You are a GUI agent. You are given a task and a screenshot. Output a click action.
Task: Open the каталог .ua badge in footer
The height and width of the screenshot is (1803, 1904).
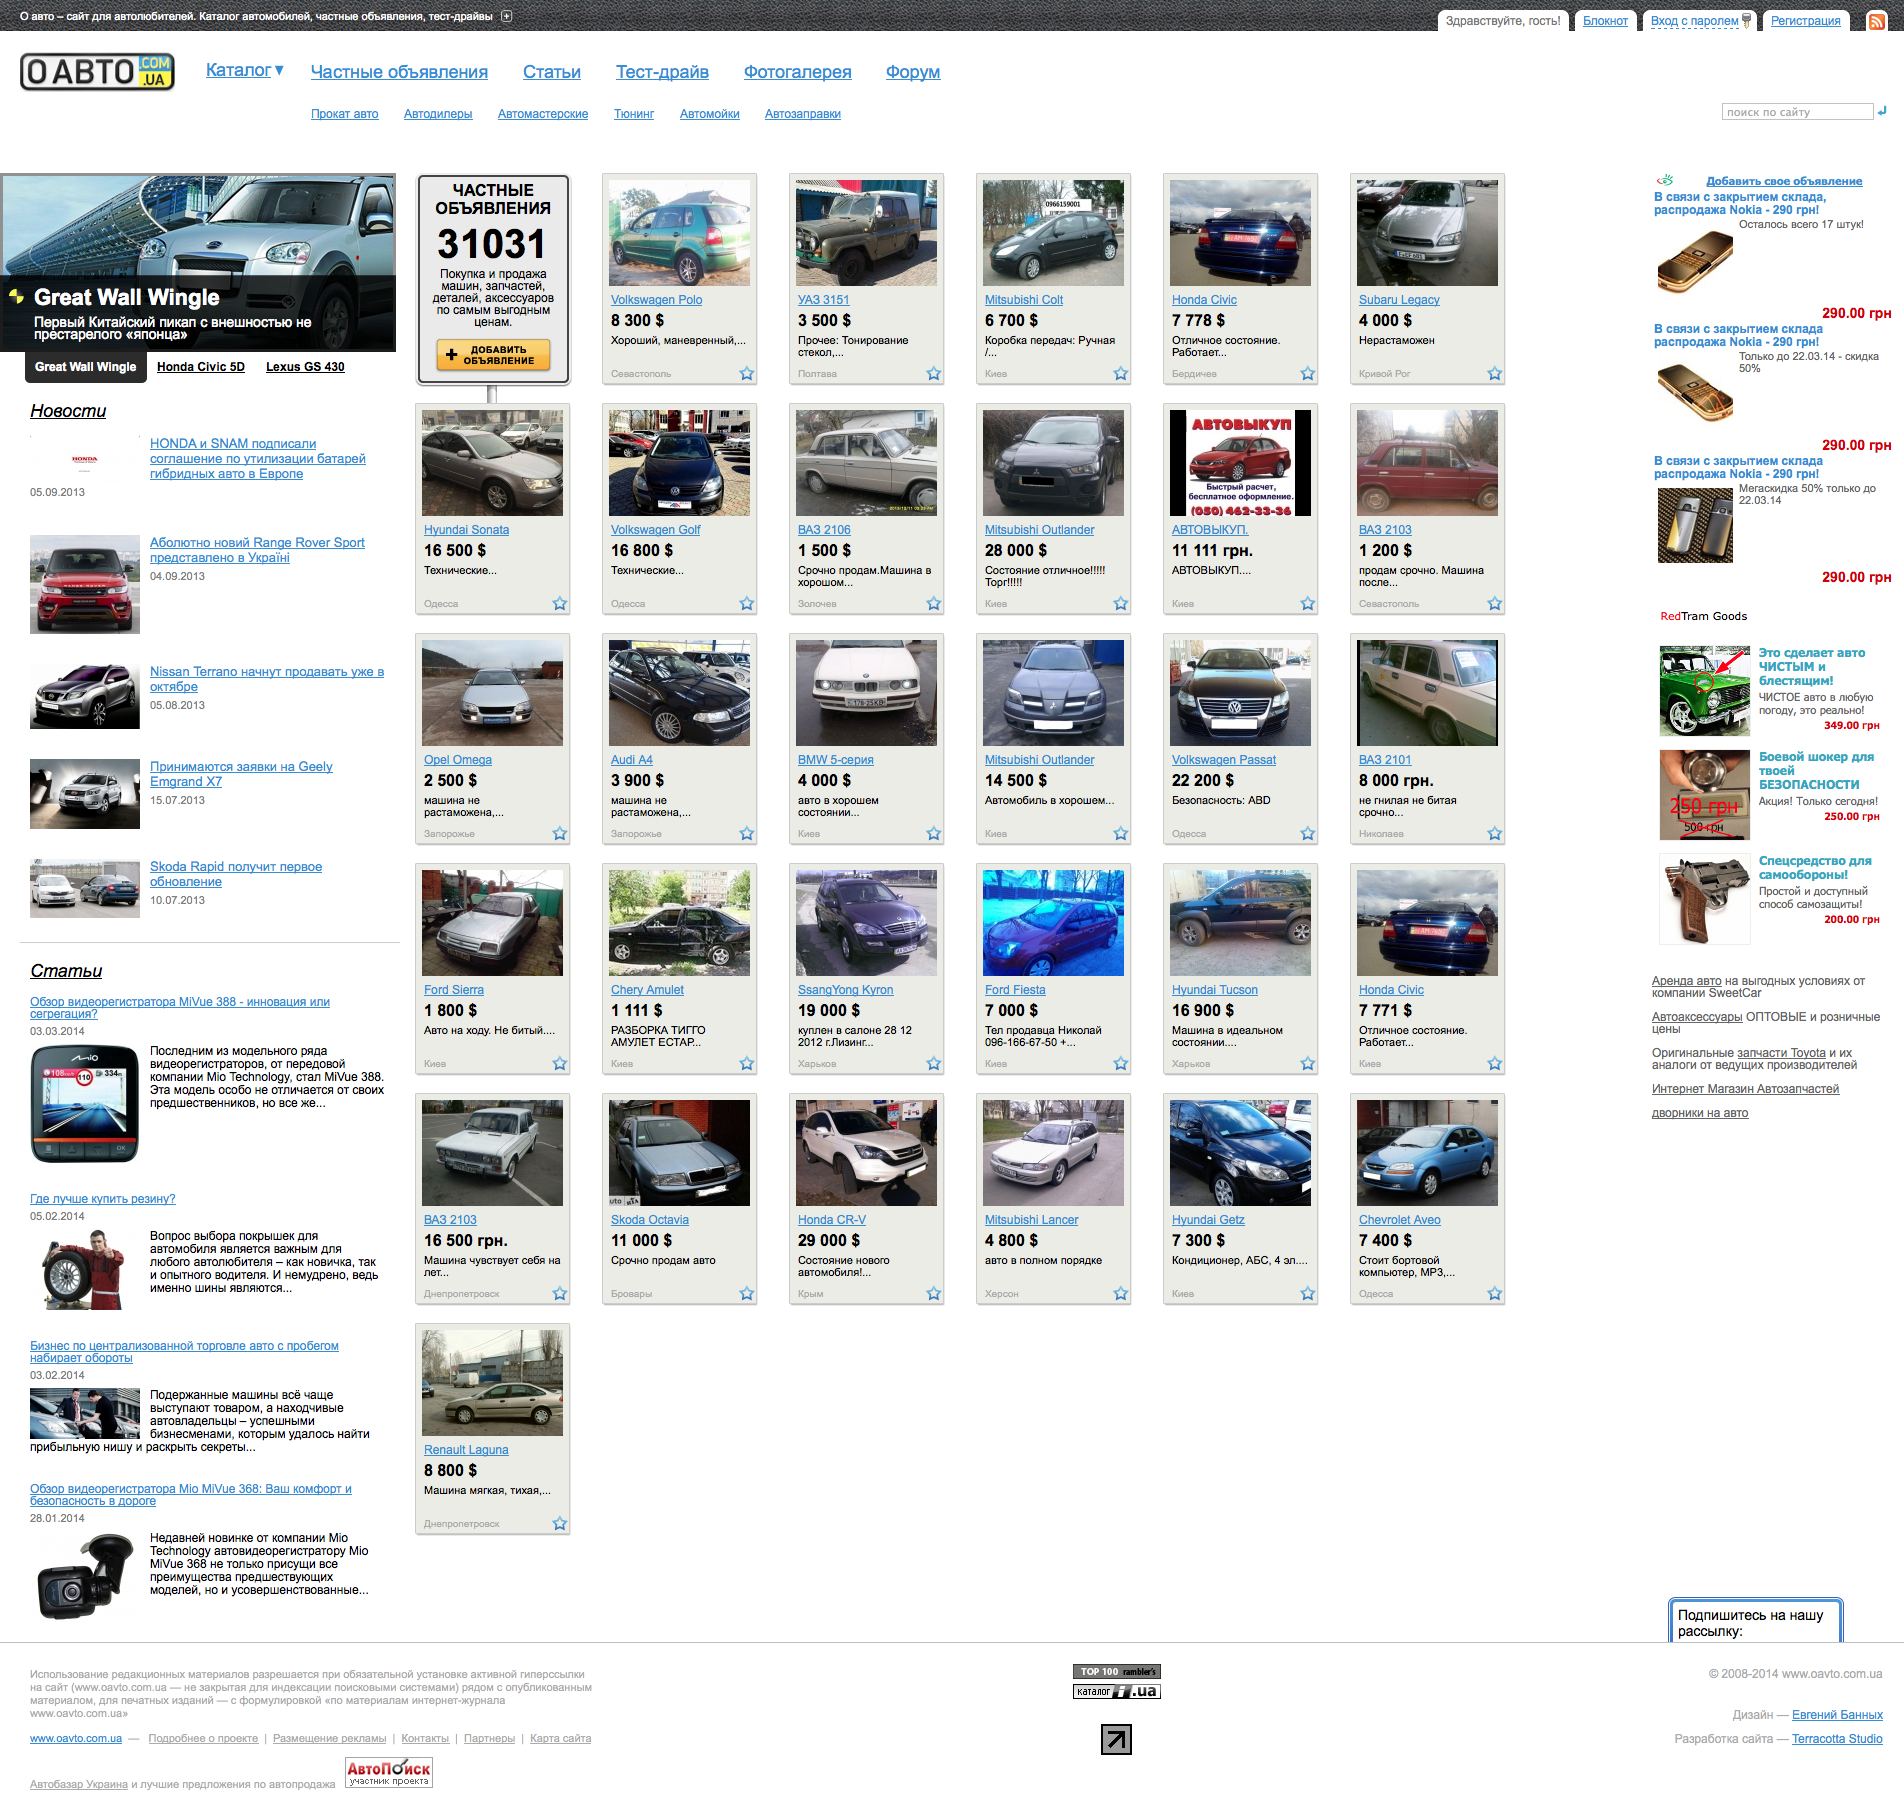[x=1117, y=1691]
